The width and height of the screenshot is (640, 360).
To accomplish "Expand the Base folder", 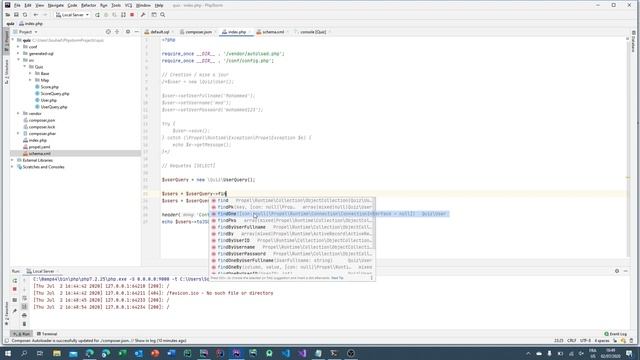I will tap(30, 73).
